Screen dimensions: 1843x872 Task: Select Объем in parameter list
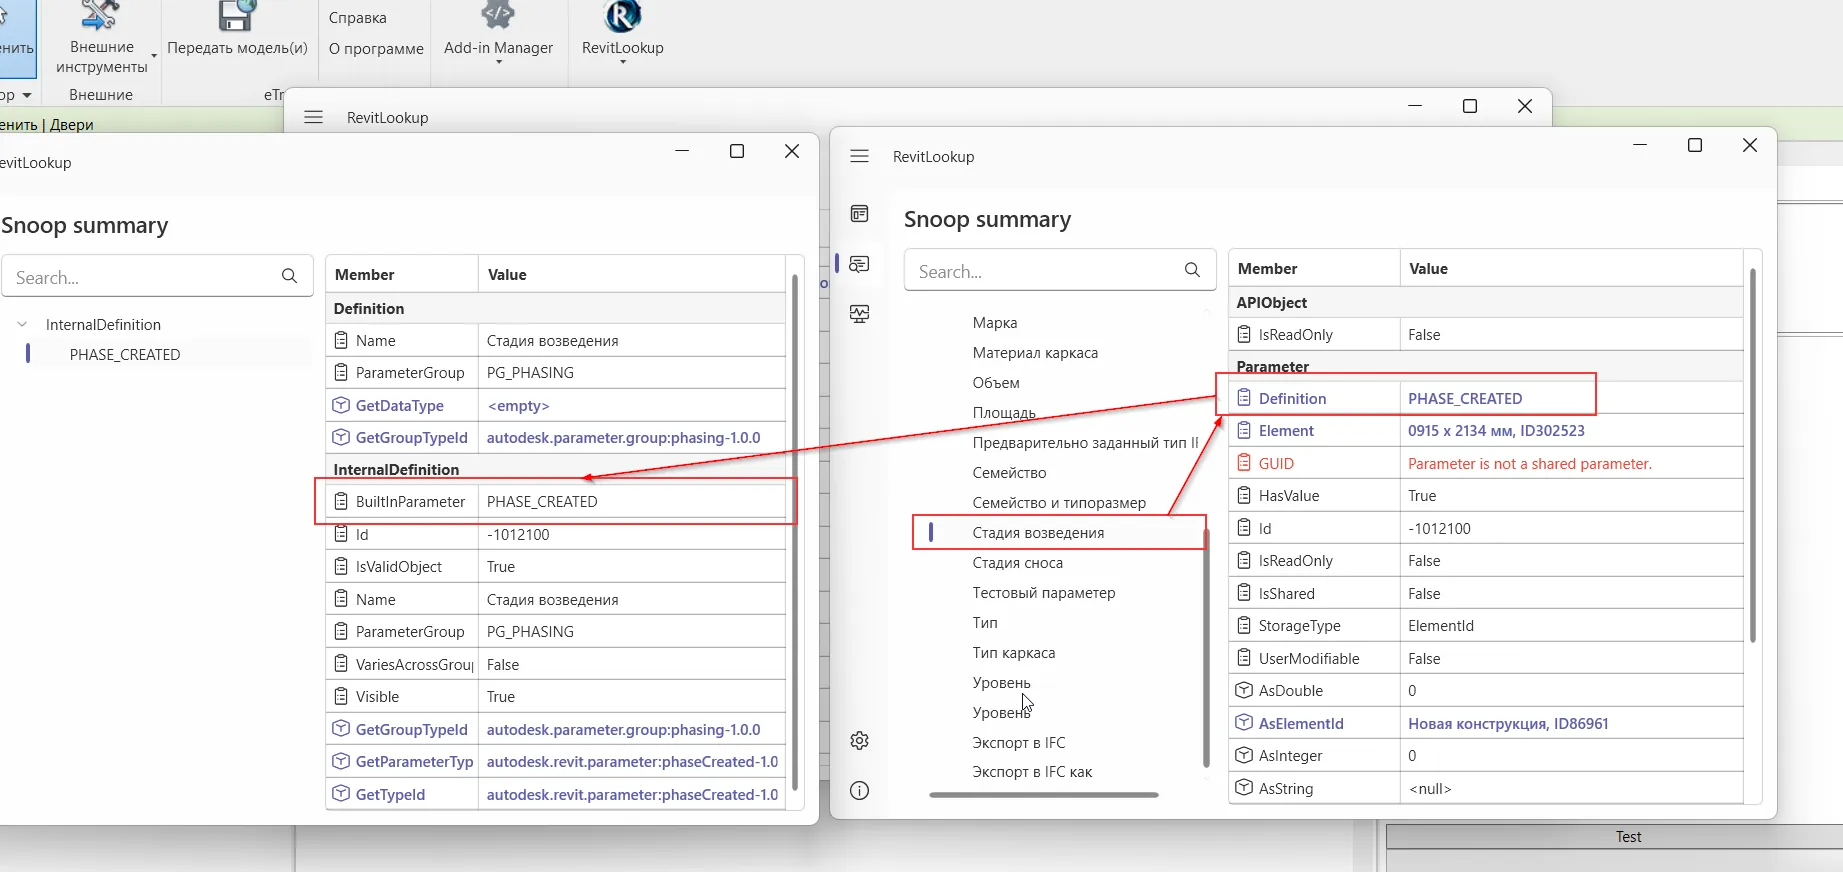(x=996, y=383)
